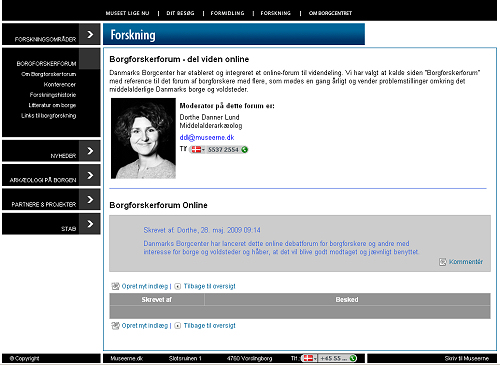Open the Om Borgcentret menu item
Screen dimensions: 500x365
tap(330, 13)
